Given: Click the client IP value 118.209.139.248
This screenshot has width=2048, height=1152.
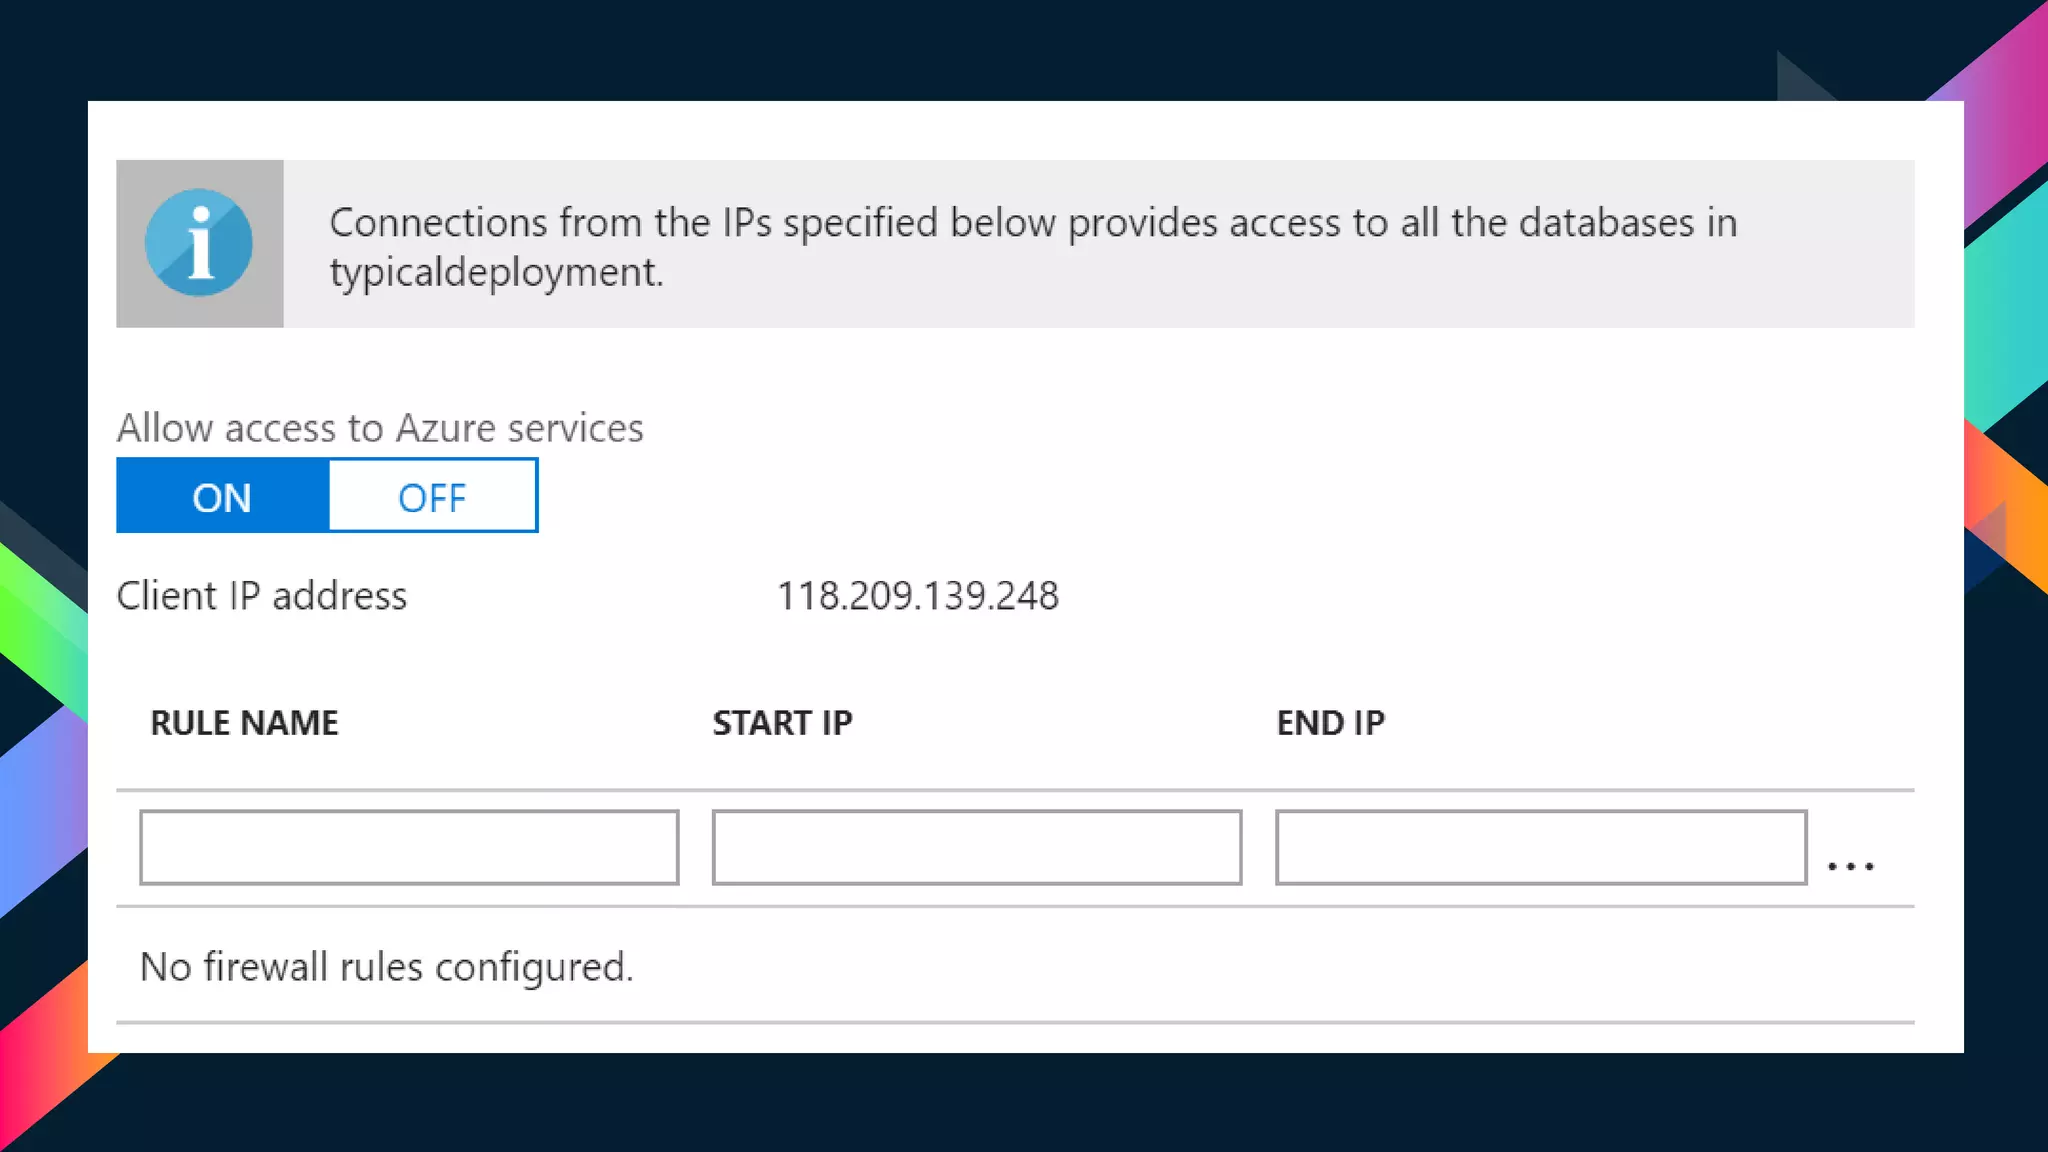Looking at the screenshot, I should click(917, 596).
